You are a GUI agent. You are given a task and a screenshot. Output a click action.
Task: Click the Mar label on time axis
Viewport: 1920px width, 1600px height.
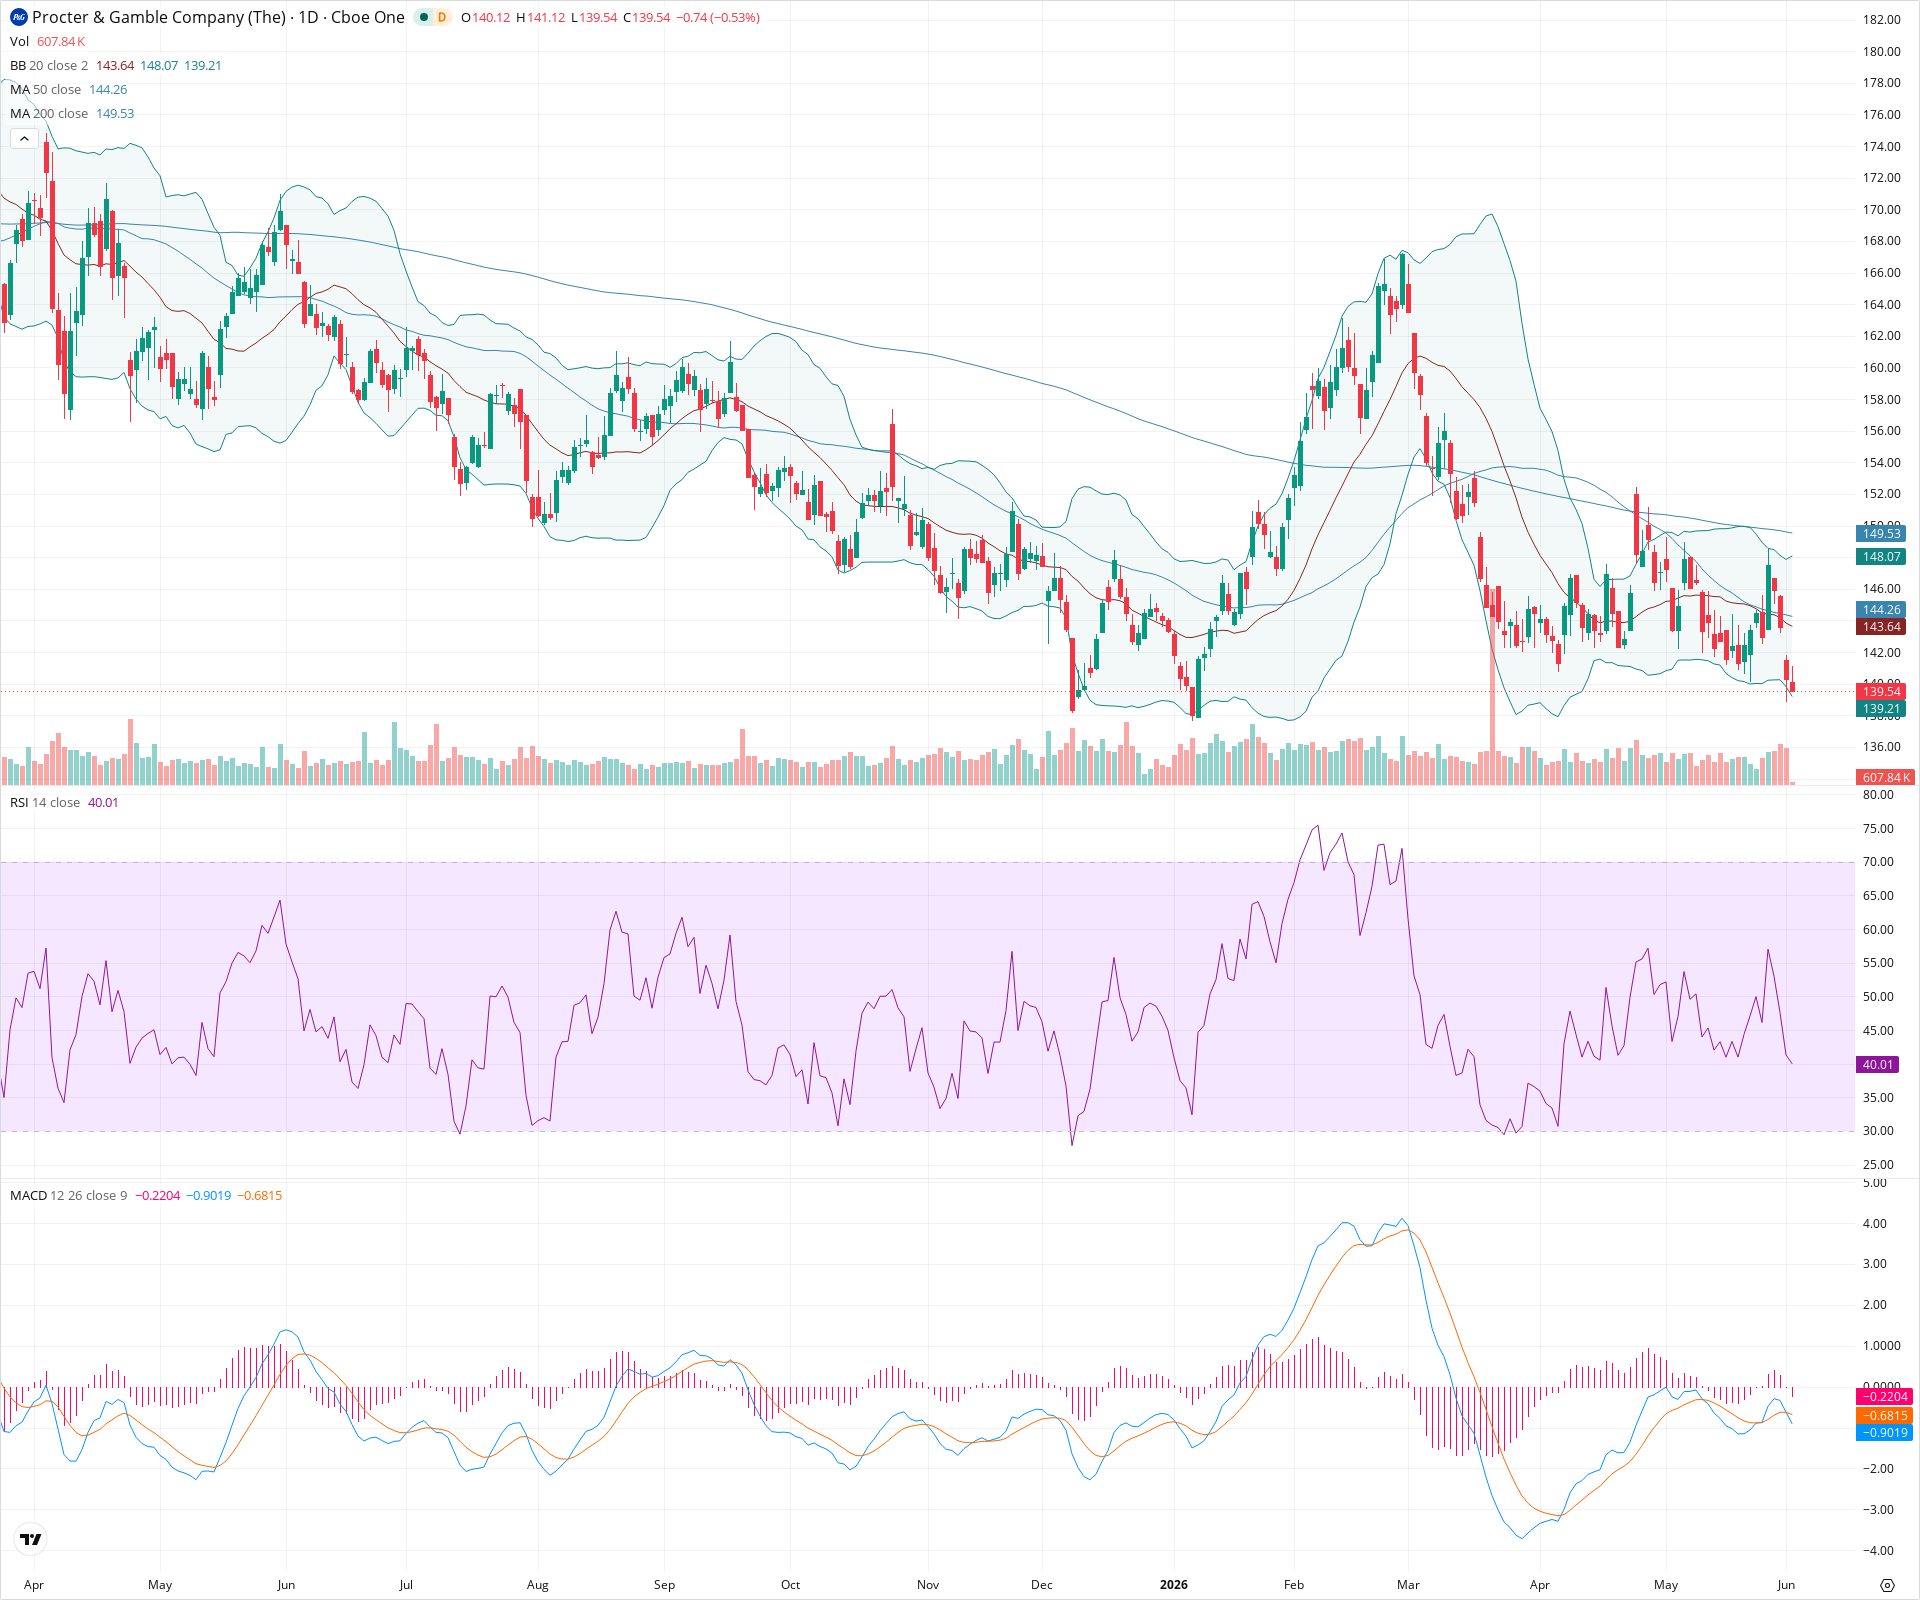[1408, 1585]
